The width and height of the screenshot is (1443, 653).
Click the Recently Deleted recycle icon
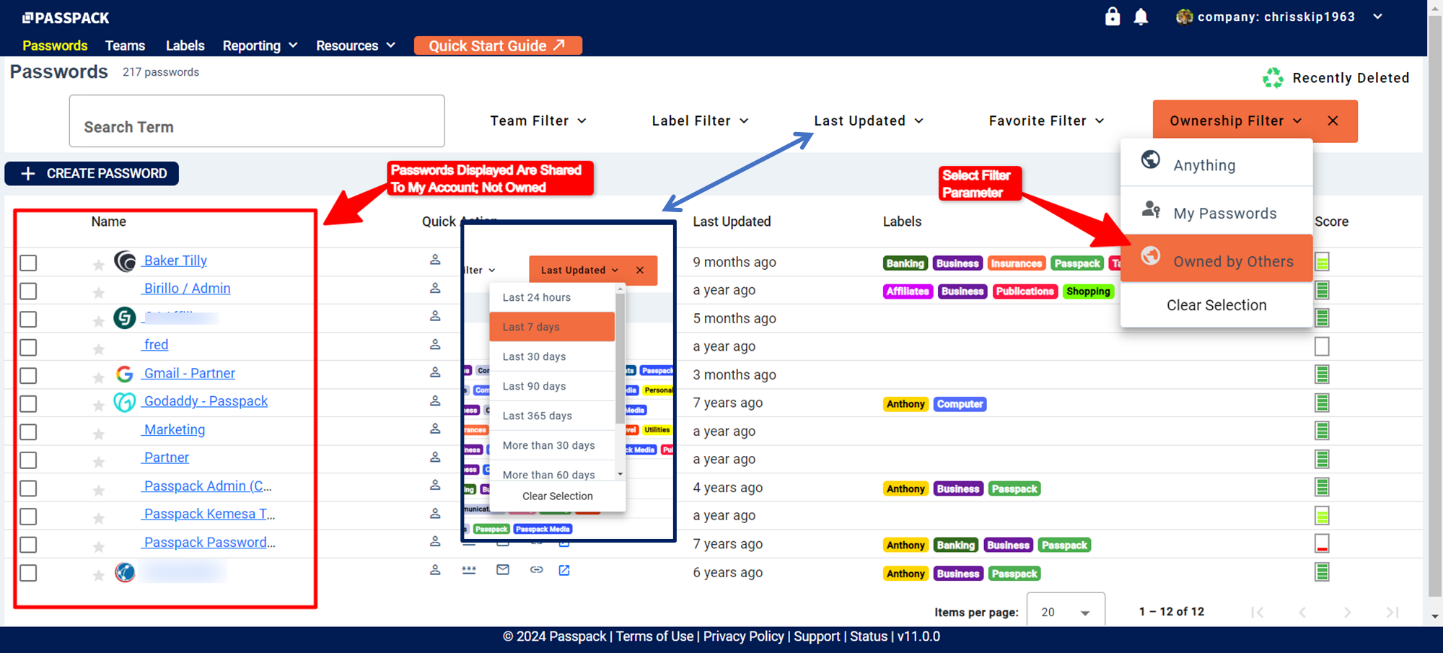1273,78
